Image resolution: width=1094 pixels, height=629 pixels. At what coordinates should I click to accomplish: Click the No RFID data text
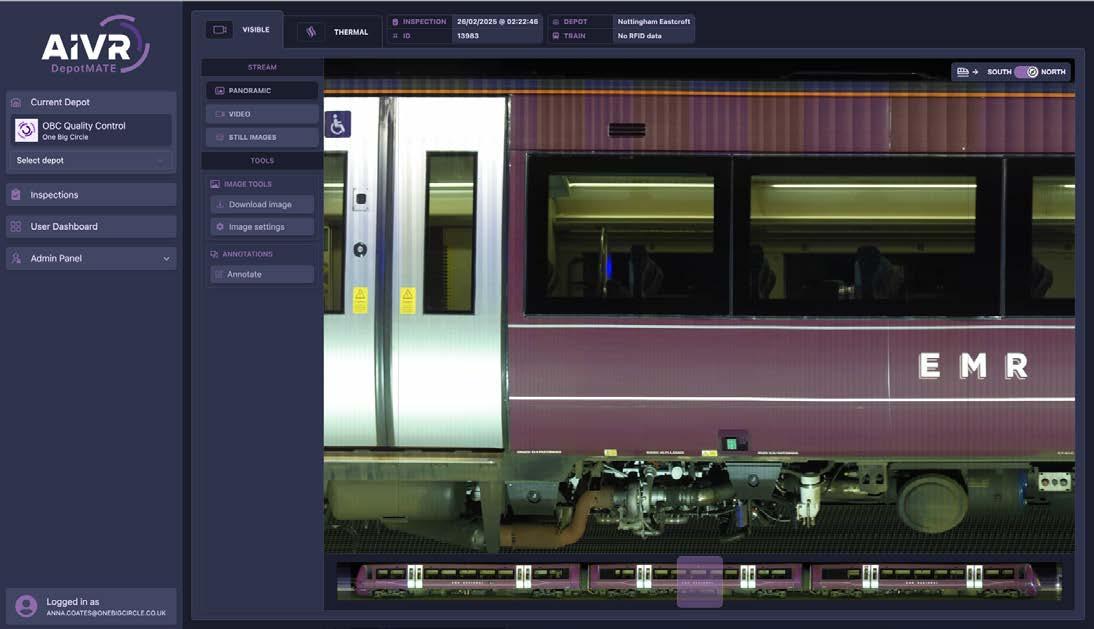[639, 36]
